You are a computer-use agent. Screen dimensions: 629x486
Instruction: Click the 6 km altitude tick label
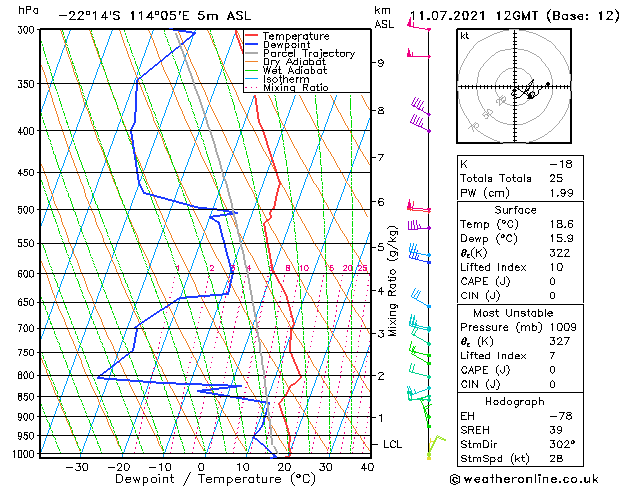(380, 202)
